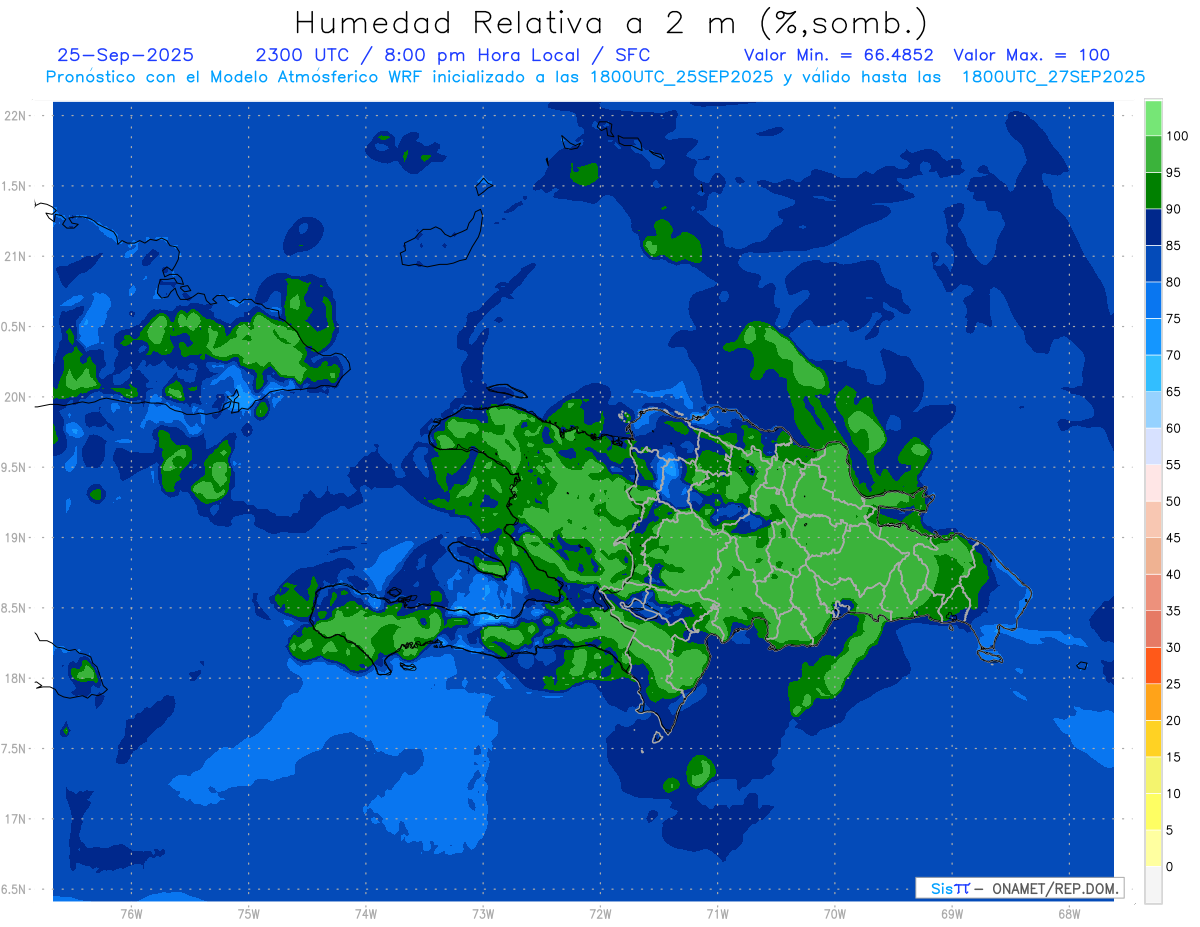Click the Pronóstico con el Modelo WRF line
The height and width of the screenshot is (927, 1200).
595,77
